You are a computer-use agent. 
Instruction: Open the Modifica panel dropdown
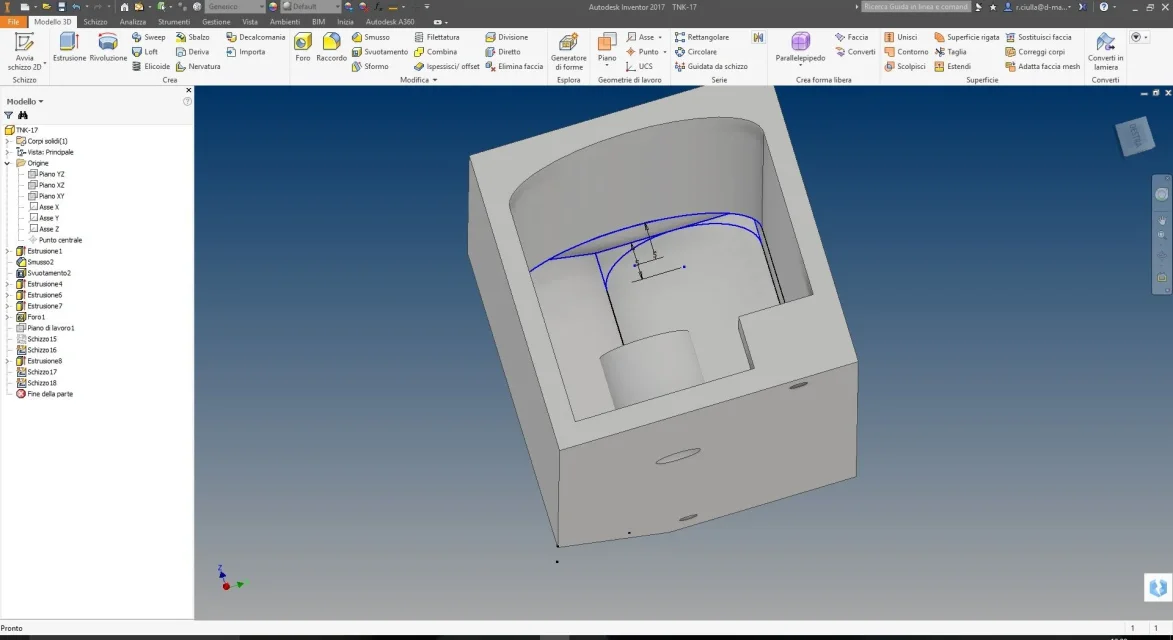[x=418, y=80]
